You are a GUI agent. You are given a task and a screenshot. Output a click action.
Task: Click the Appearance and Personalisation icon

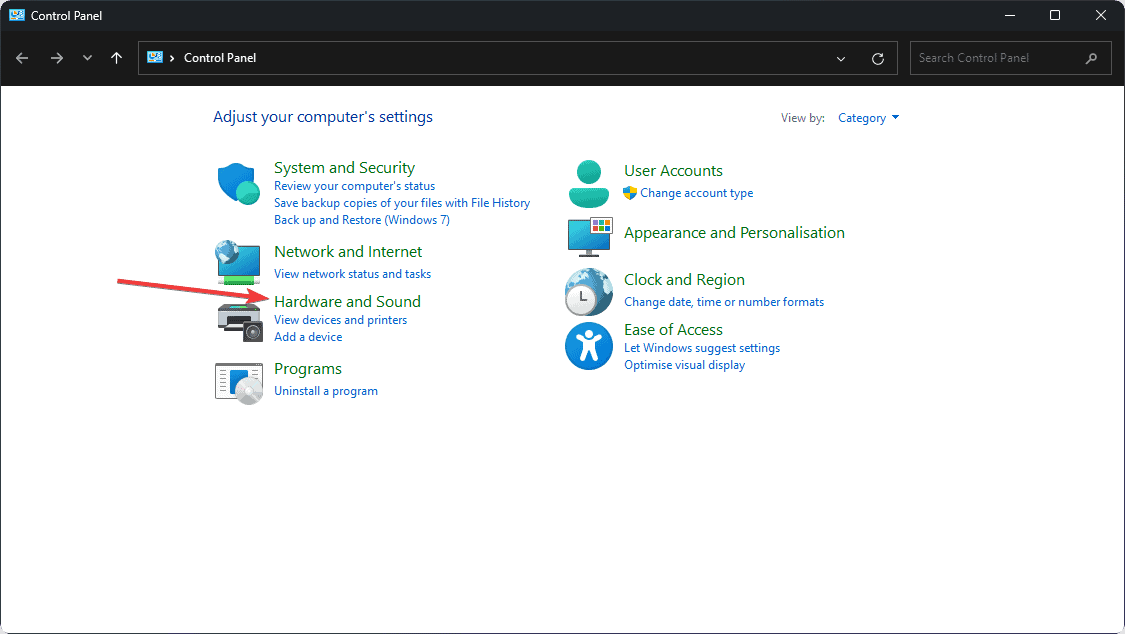pos(589,238)
